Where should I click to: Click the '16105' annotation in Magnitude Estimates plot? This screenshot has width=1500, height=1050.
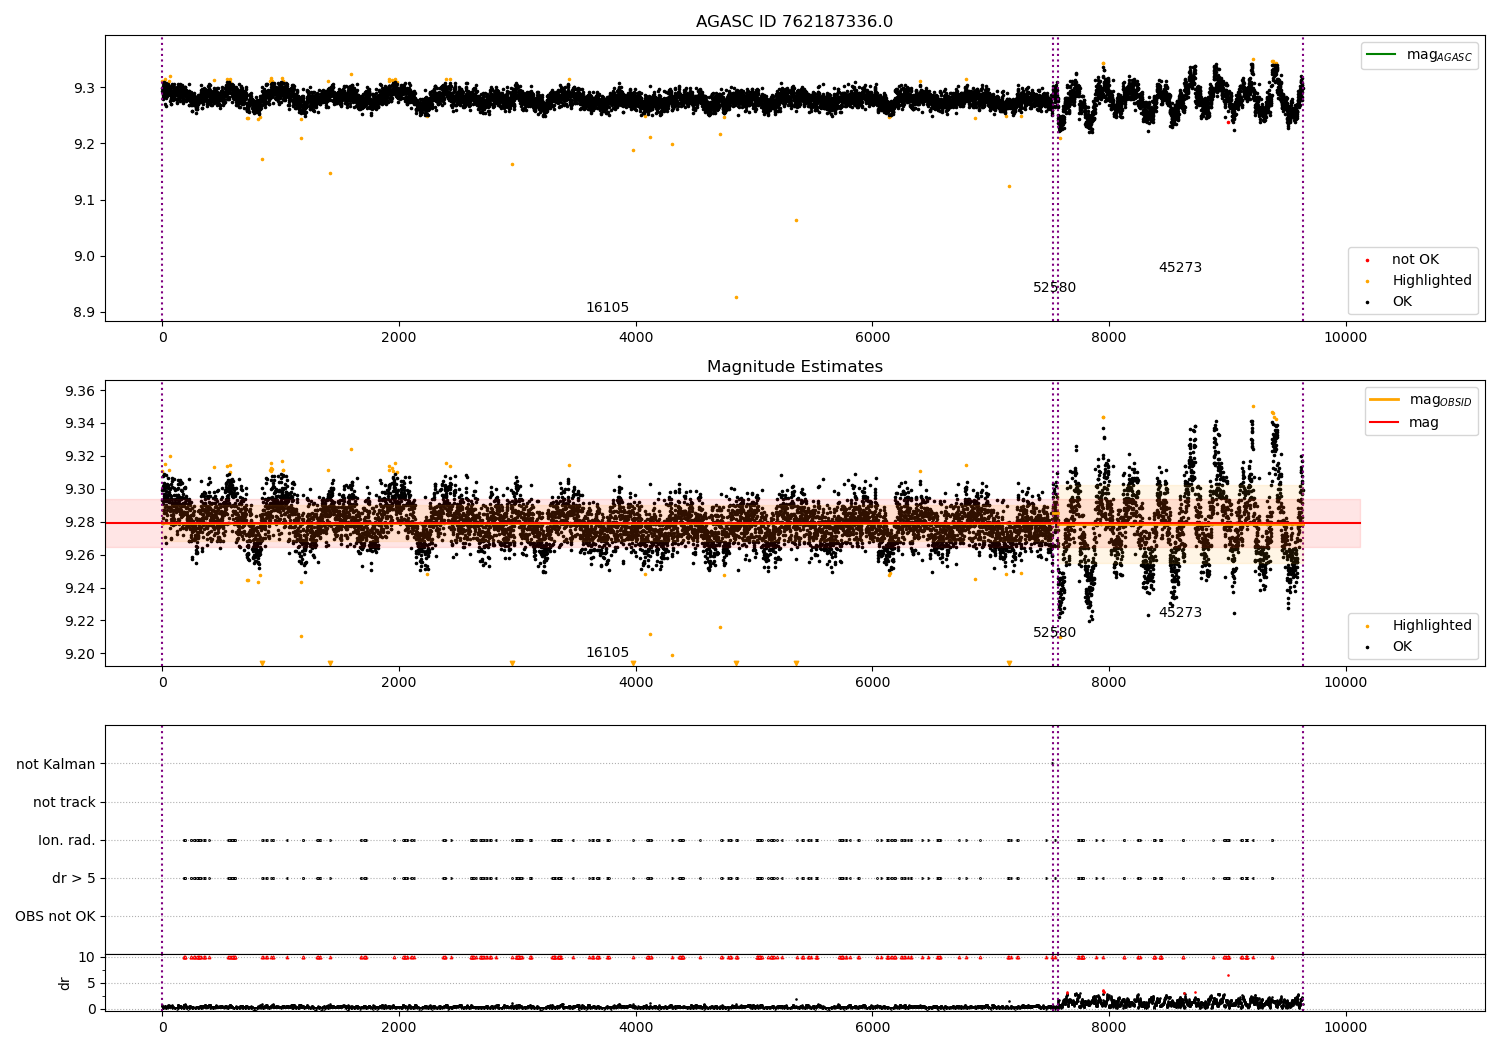click(608, 653)
